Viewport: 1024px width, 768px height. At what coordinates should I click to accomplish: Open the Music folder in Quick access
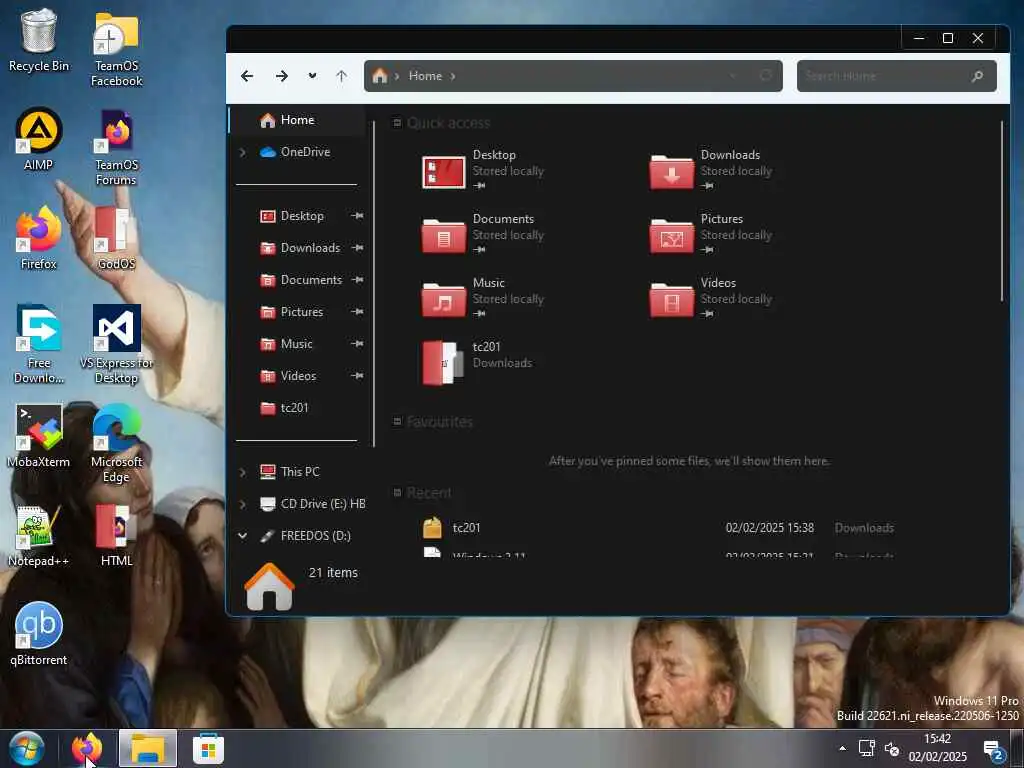tap(483, 299)
